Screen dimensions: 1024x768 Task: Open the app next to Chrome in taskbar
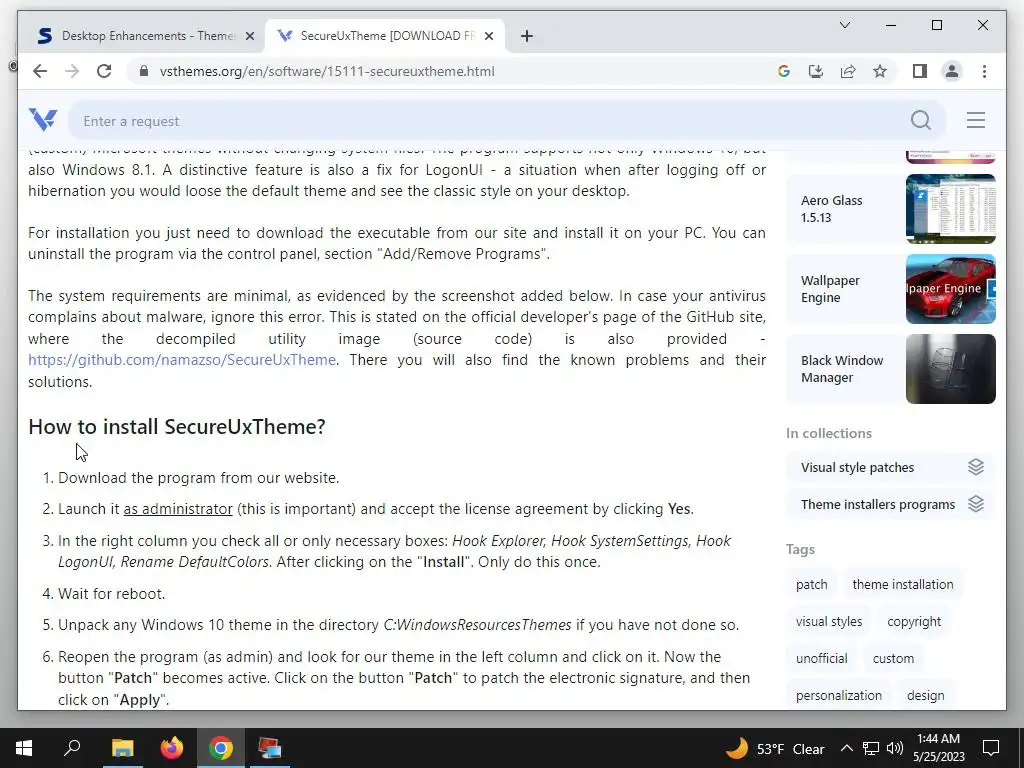coord(270,748)
